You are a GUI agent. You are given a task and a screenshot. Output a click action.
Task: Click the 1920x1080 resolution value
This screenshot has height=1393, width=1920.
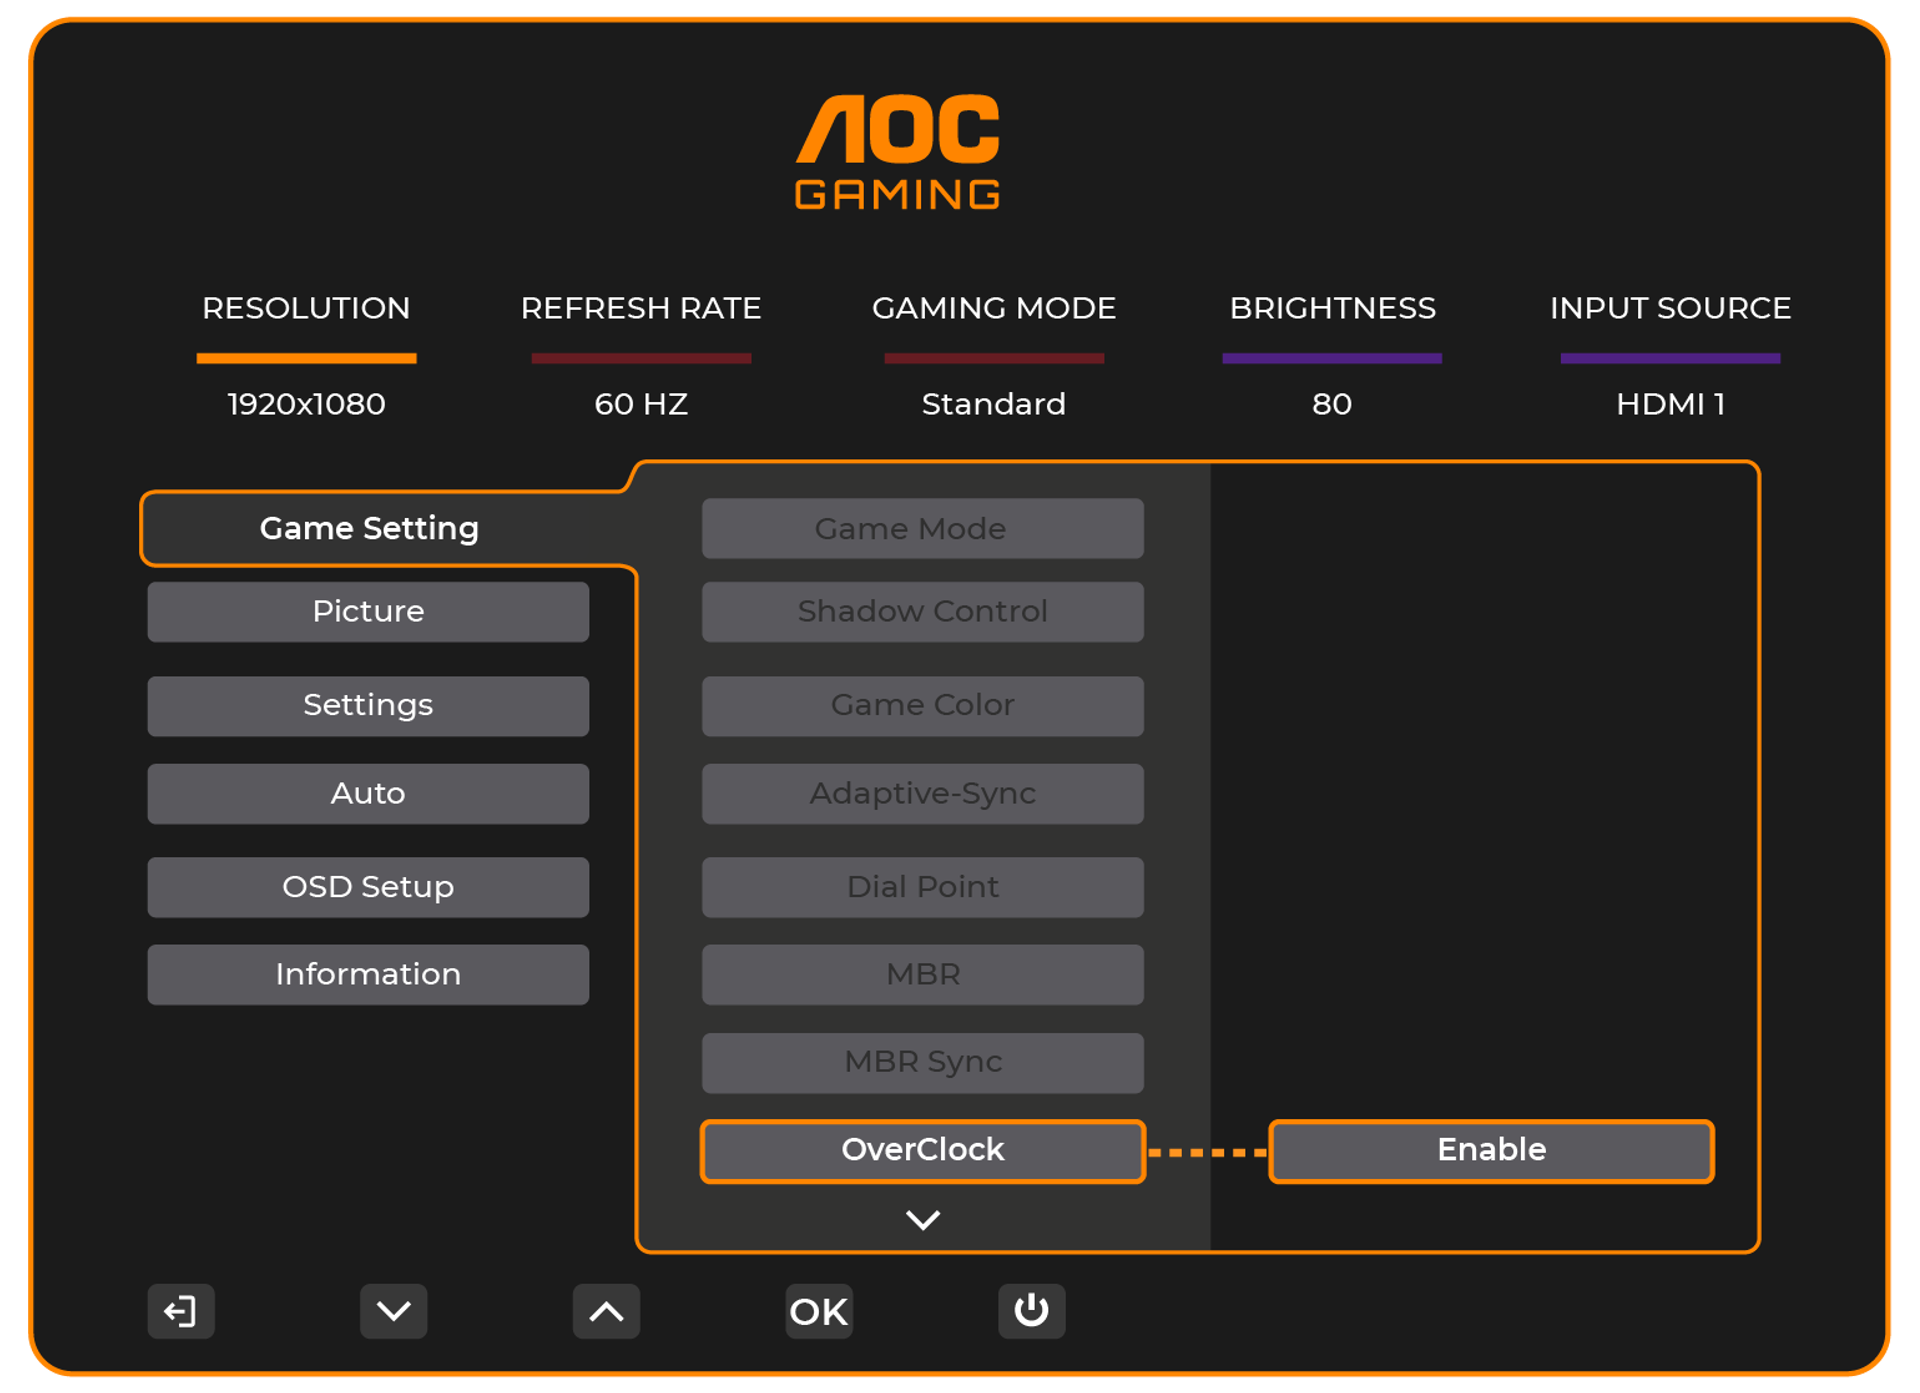point(306,404)
